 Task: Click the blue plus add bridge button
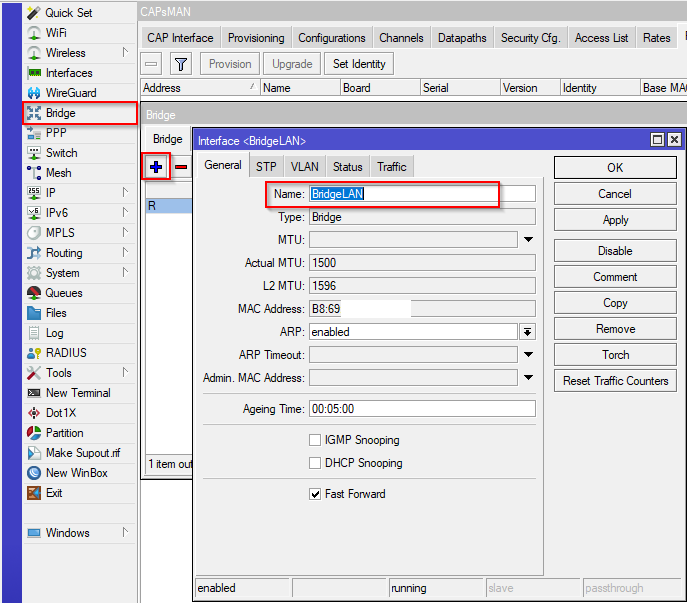[156, 167]
